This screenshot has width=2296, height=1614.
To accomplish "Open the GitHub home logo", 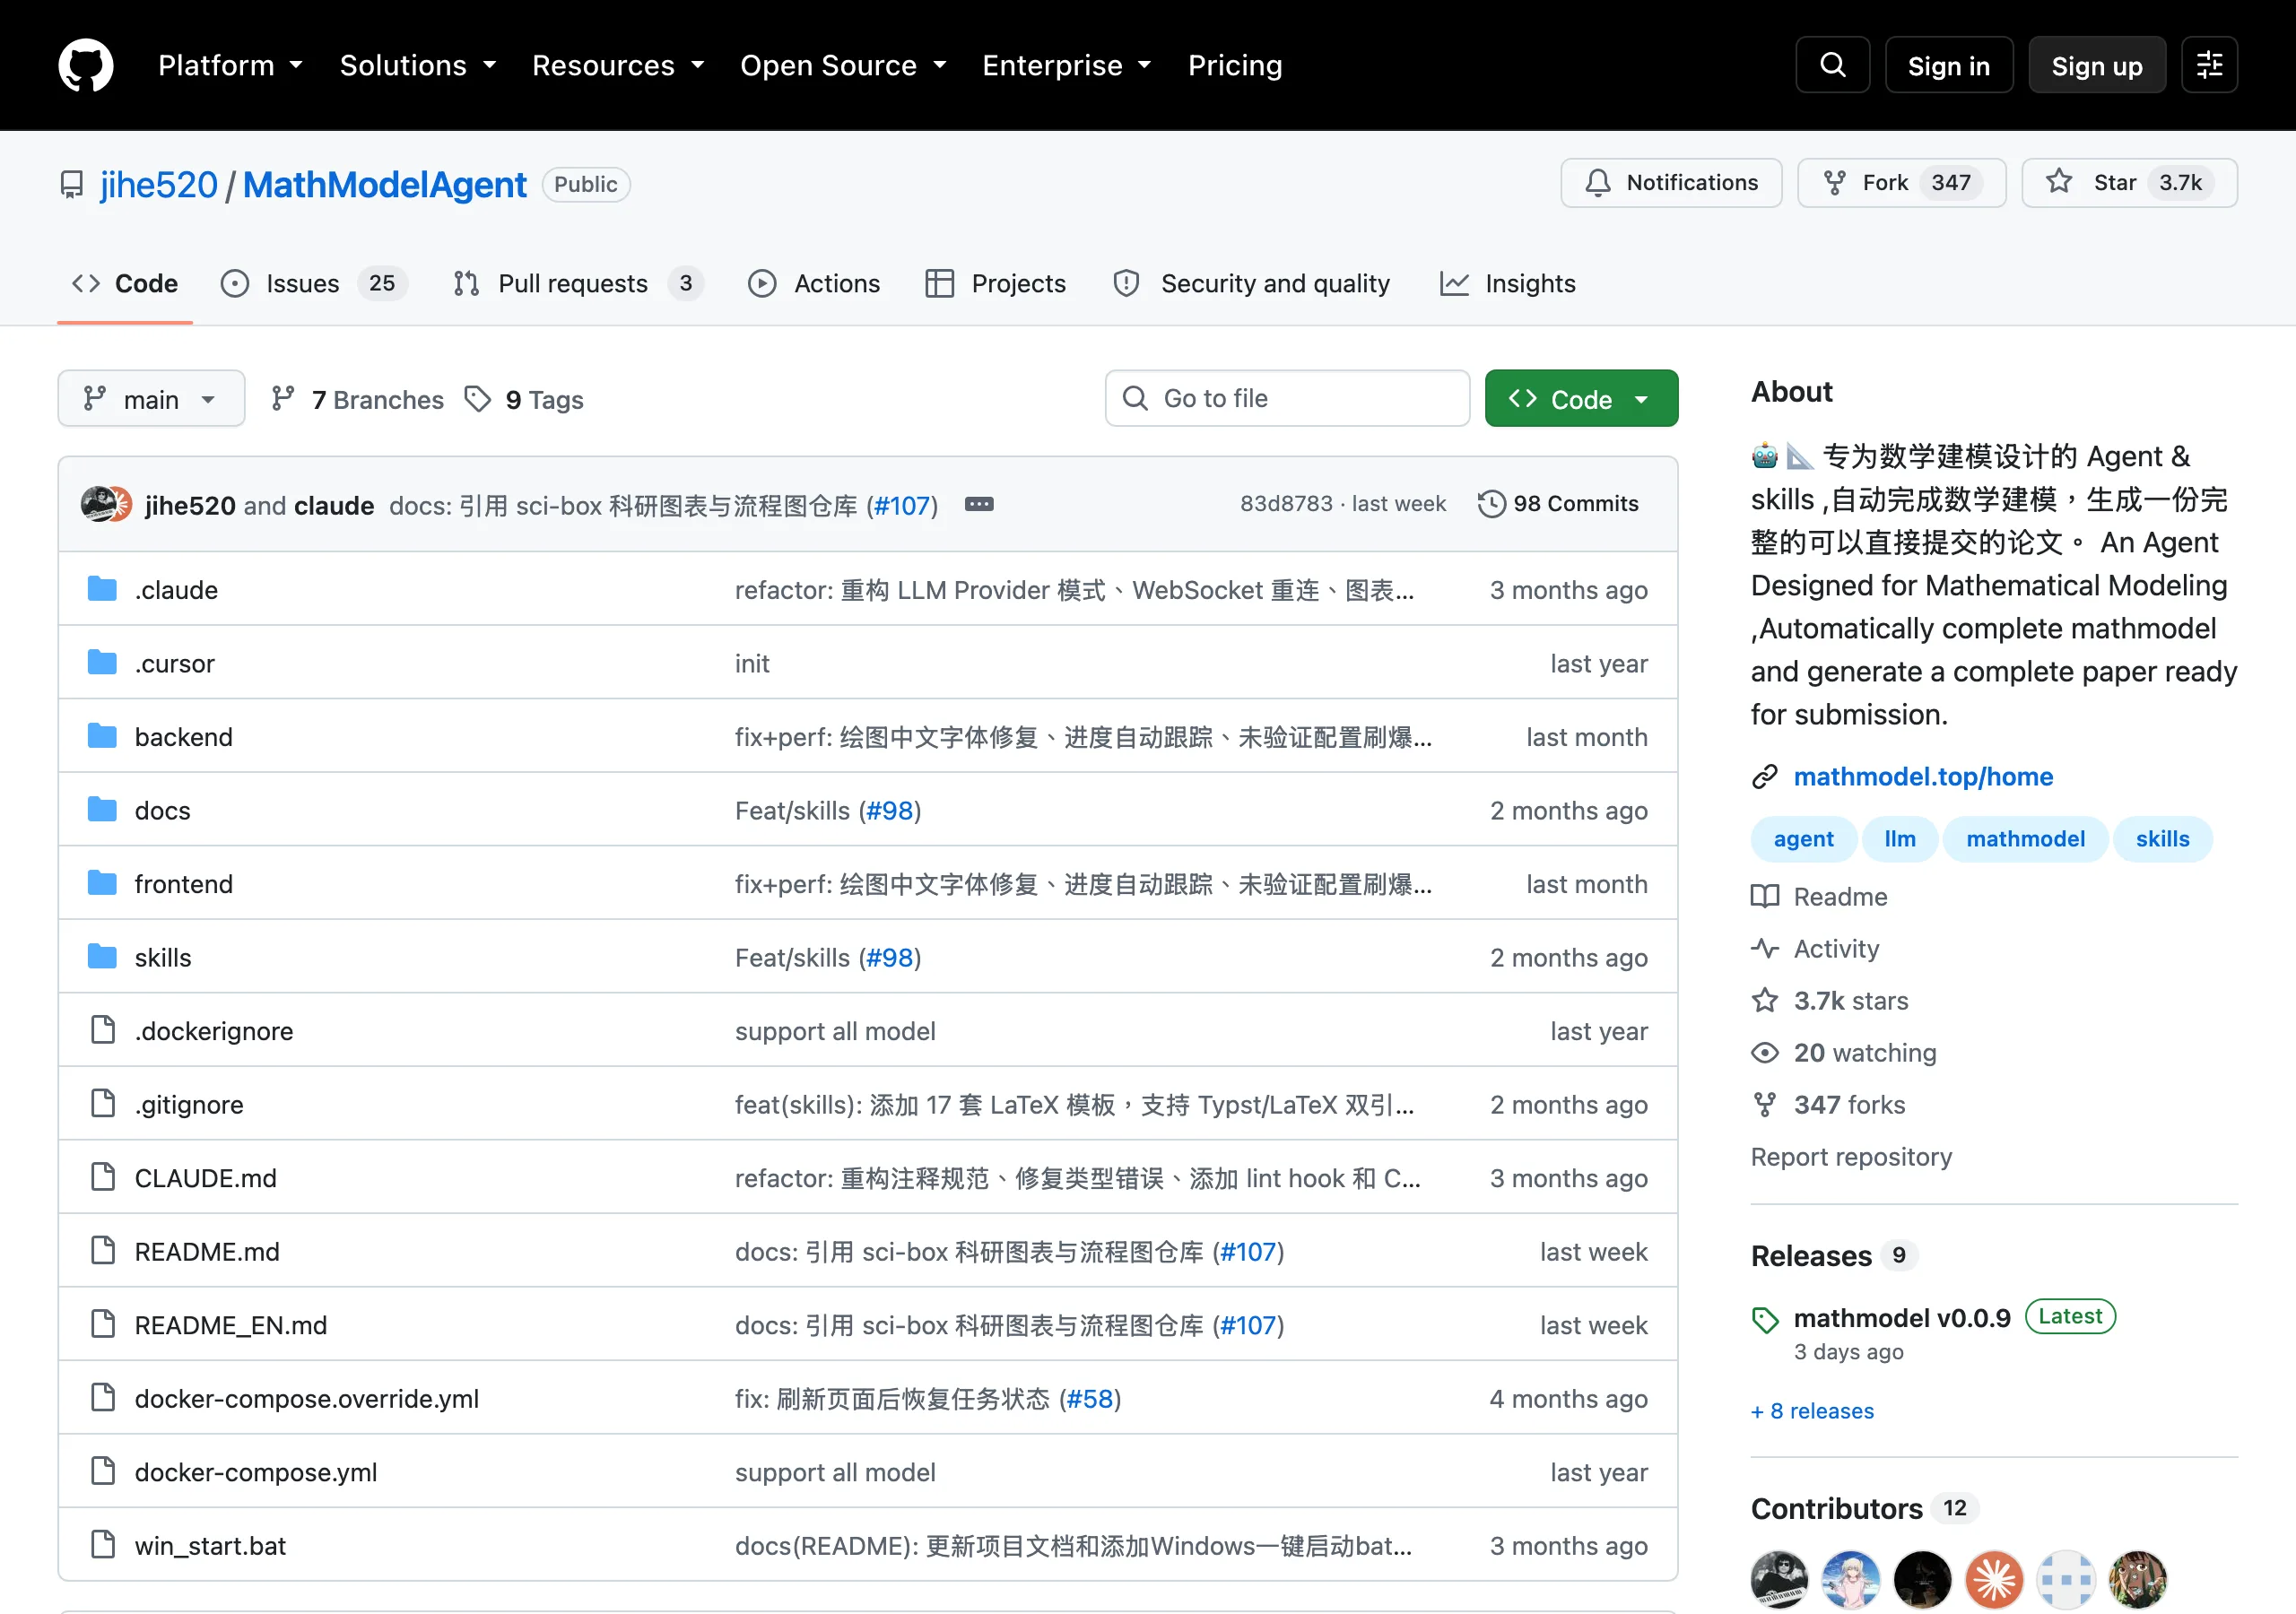I will 85,65.
